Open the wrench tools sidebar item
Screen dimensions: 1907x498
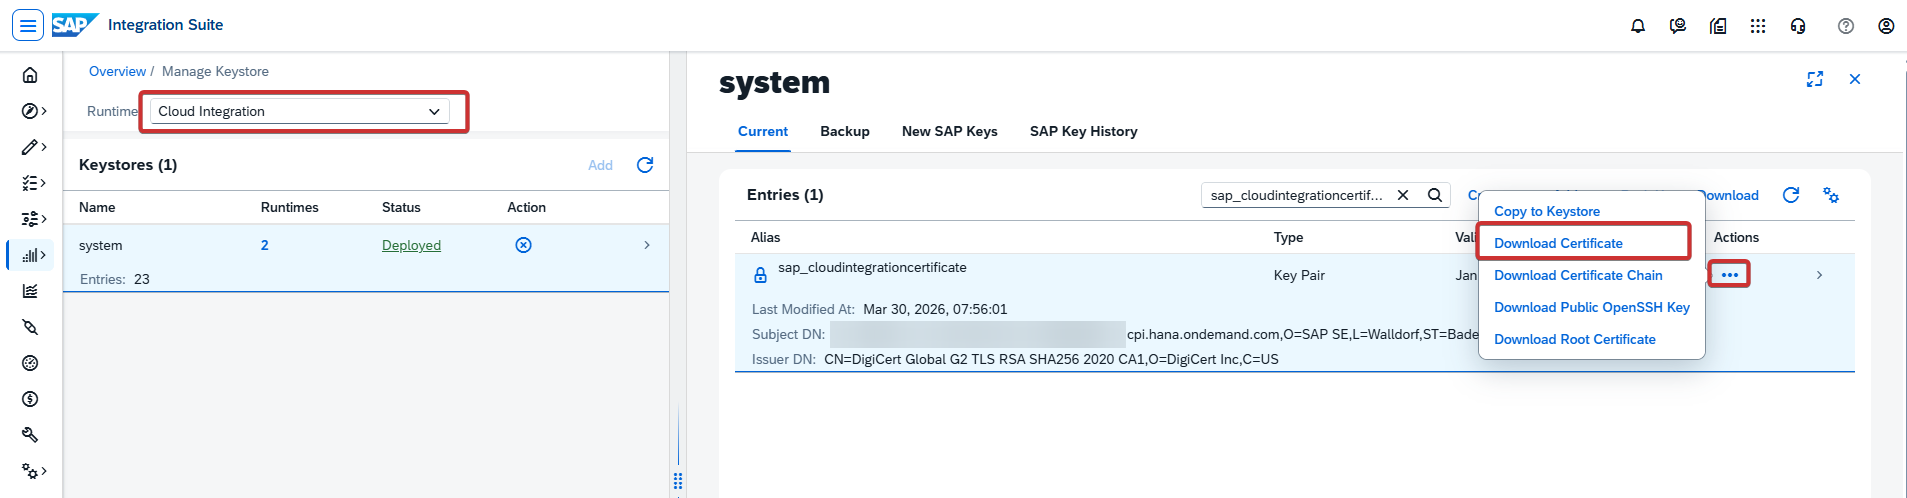(30, 435)
